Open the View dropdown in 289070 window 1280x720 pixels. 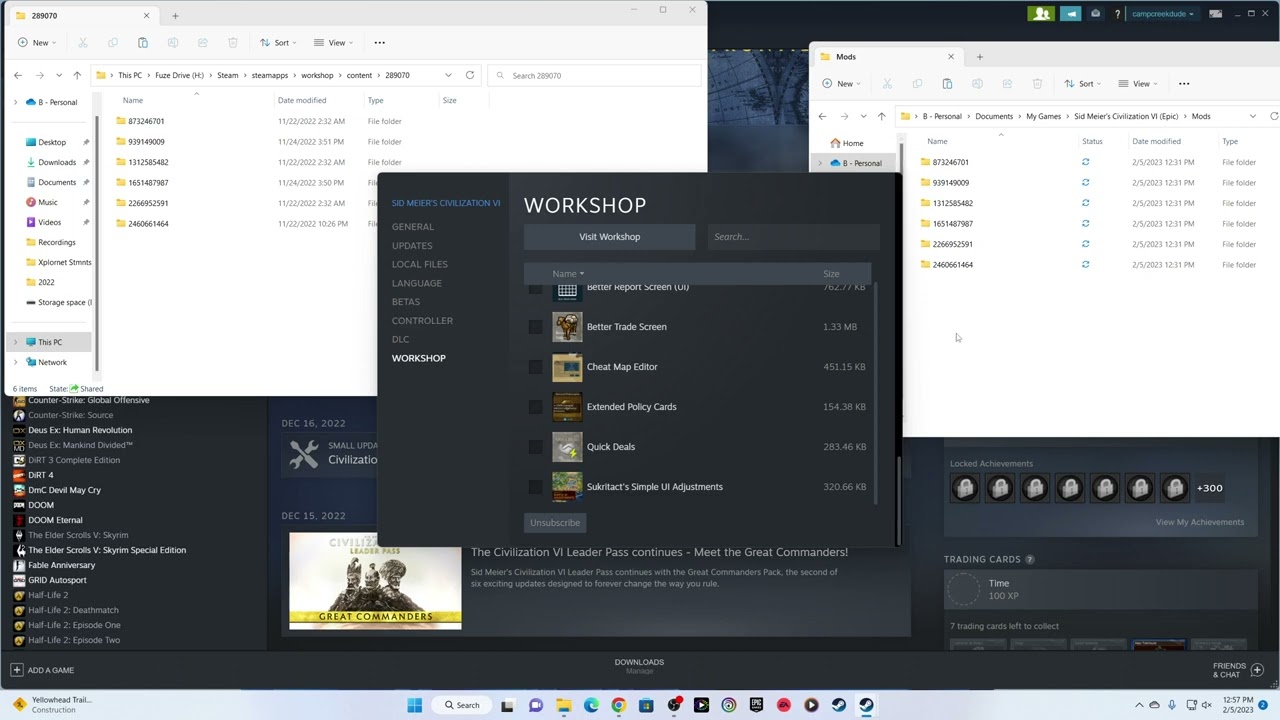[x=333, y=43]
